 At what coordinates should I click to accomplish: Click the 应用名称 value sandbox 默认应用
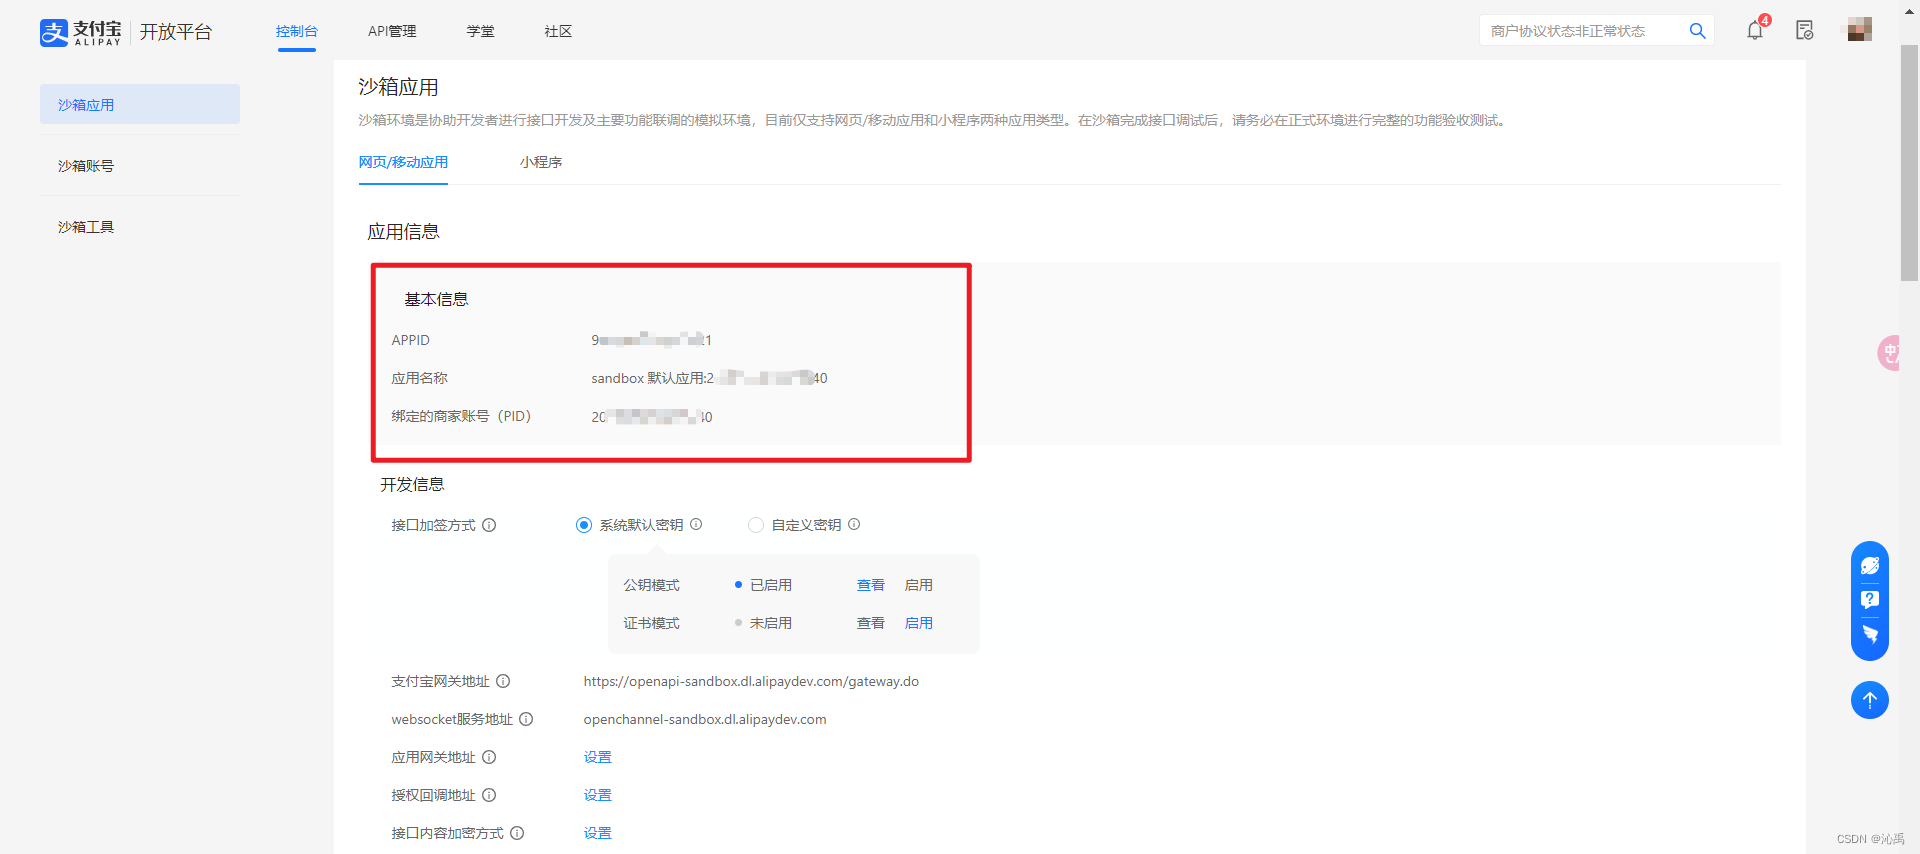pos(709,378)
